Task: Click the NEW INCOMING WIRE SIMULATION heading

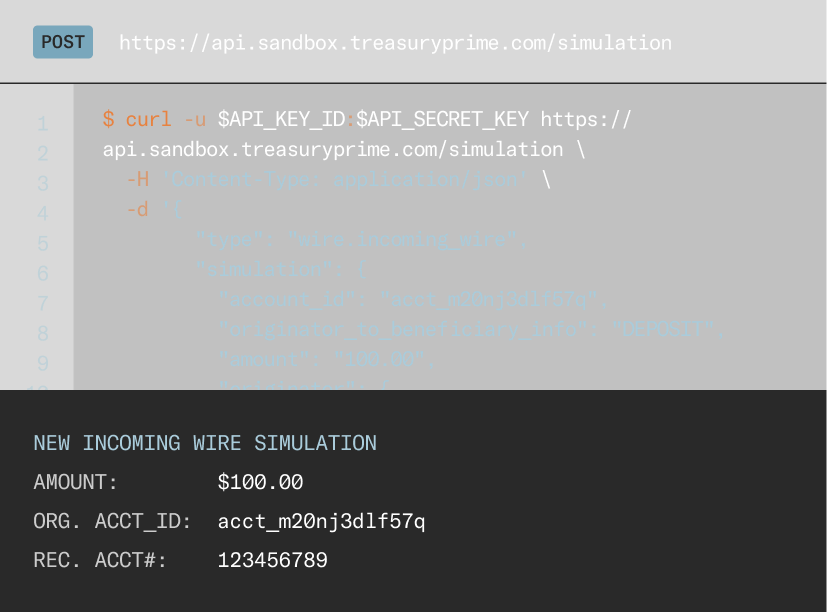Action: tap(205, 443)
